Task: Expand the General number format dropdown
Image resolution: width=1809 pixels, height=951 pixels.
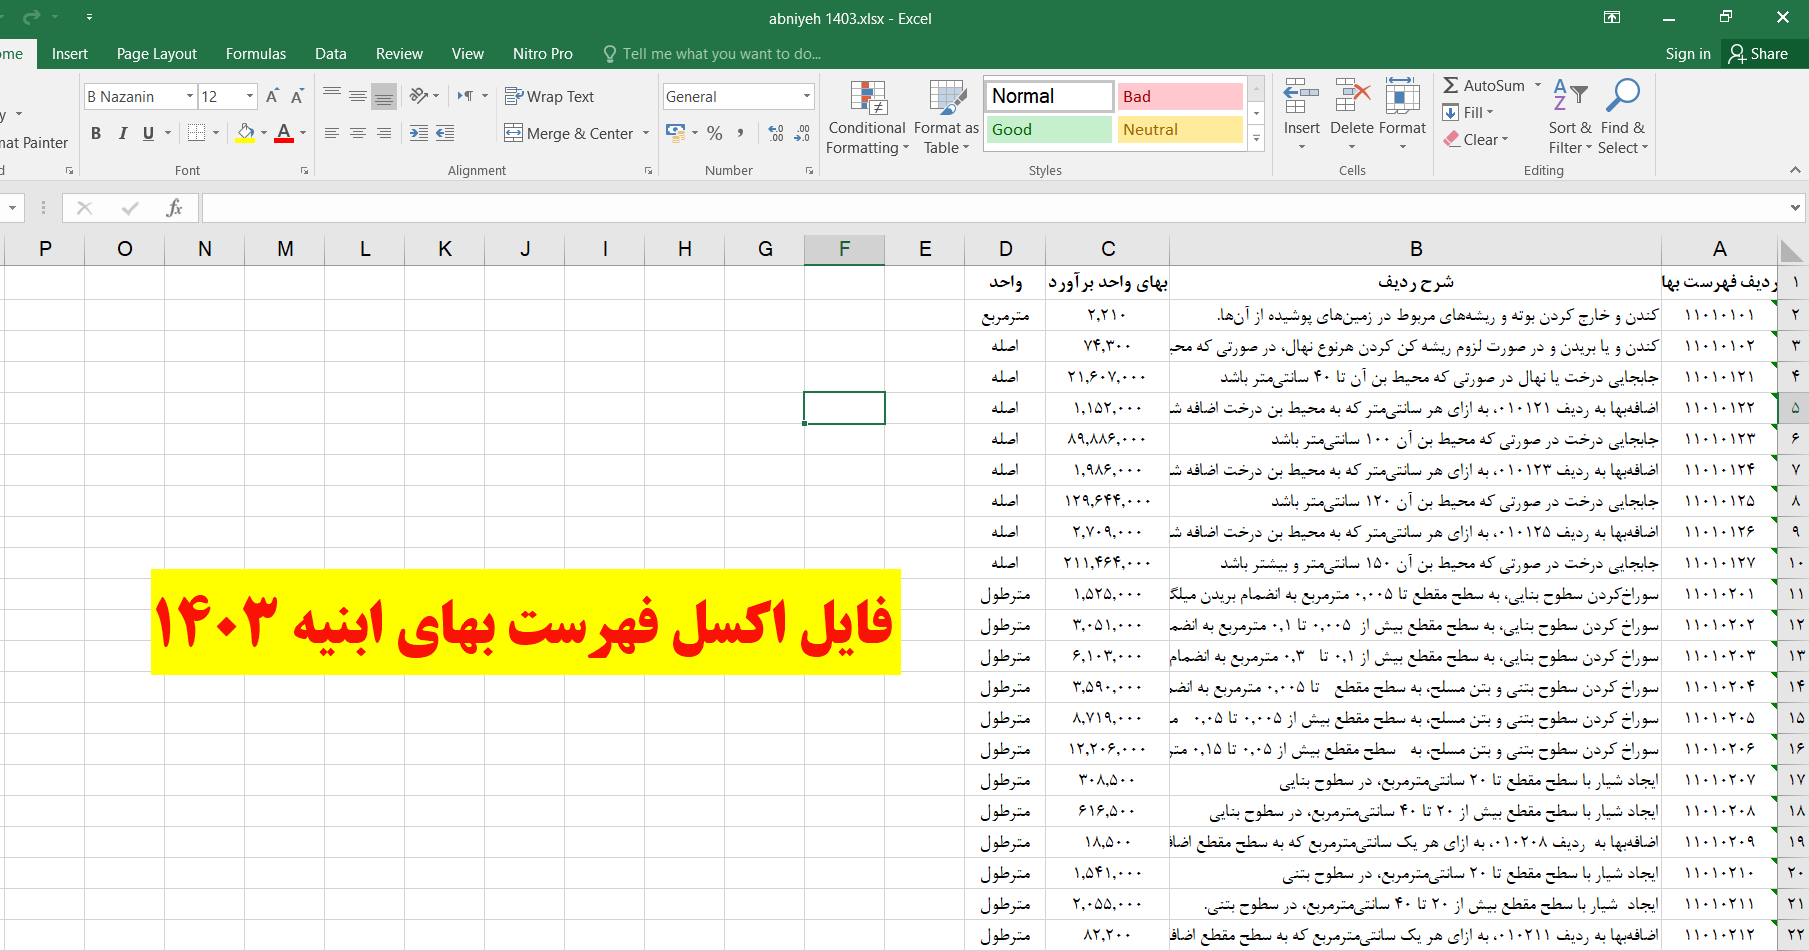Action: tap(806, 97)
